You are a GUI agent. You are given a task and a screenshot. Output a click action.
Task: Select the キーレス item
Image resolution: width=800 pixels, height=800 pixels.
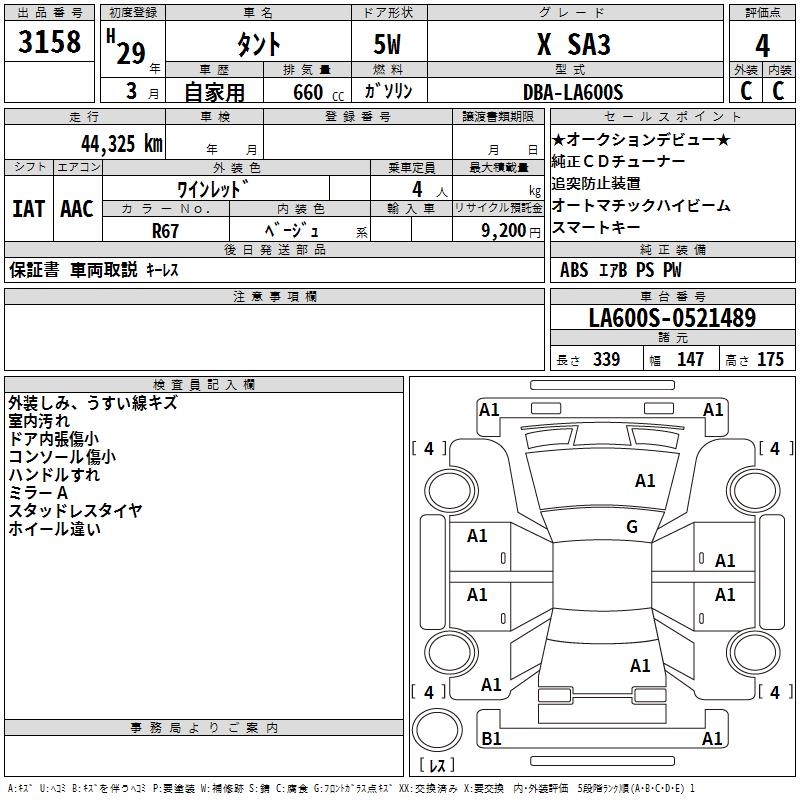pos(162,270)
